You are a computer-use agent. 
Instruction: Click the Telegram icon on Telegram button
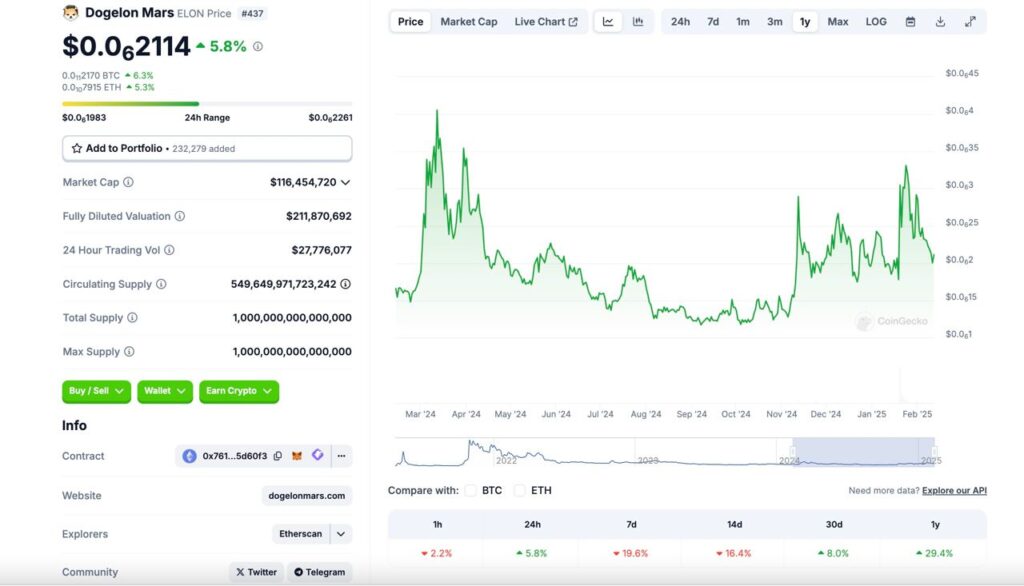coord(298,572)
